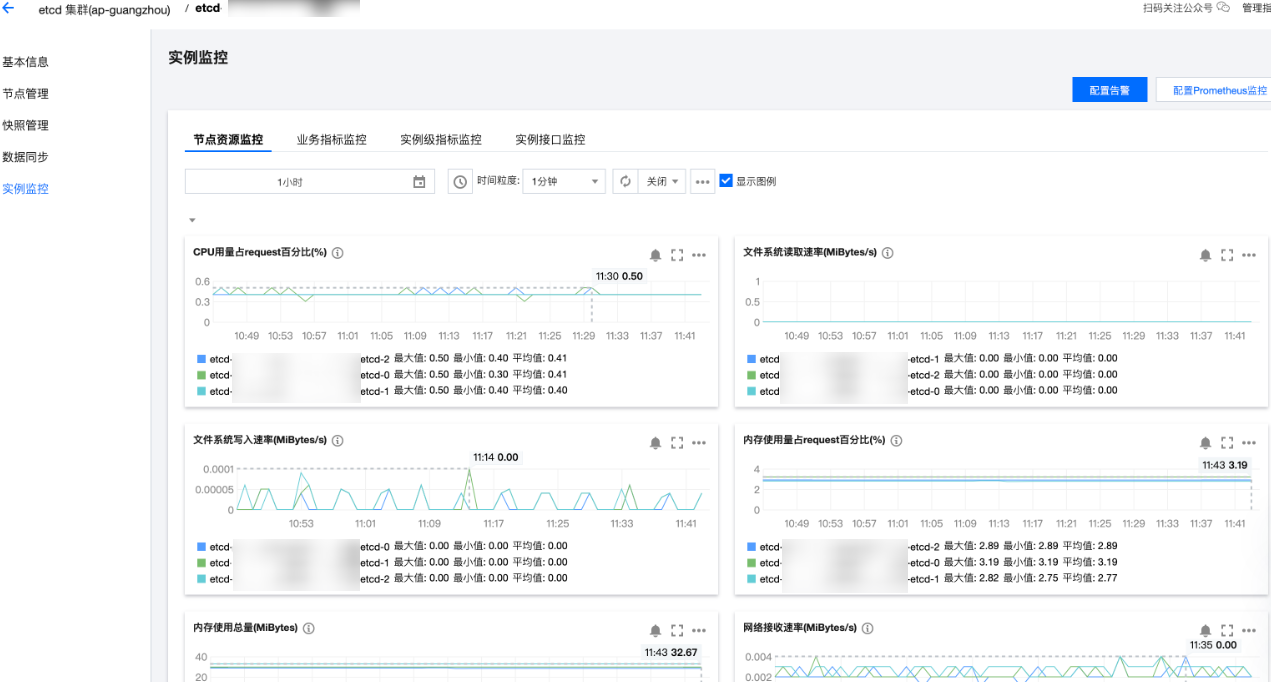This screenshot has width=1271, height=682.
Task: Toggle etcd-1 cyan series in 内存使用量占request百分比 legend
Action: tap(751, 578)
